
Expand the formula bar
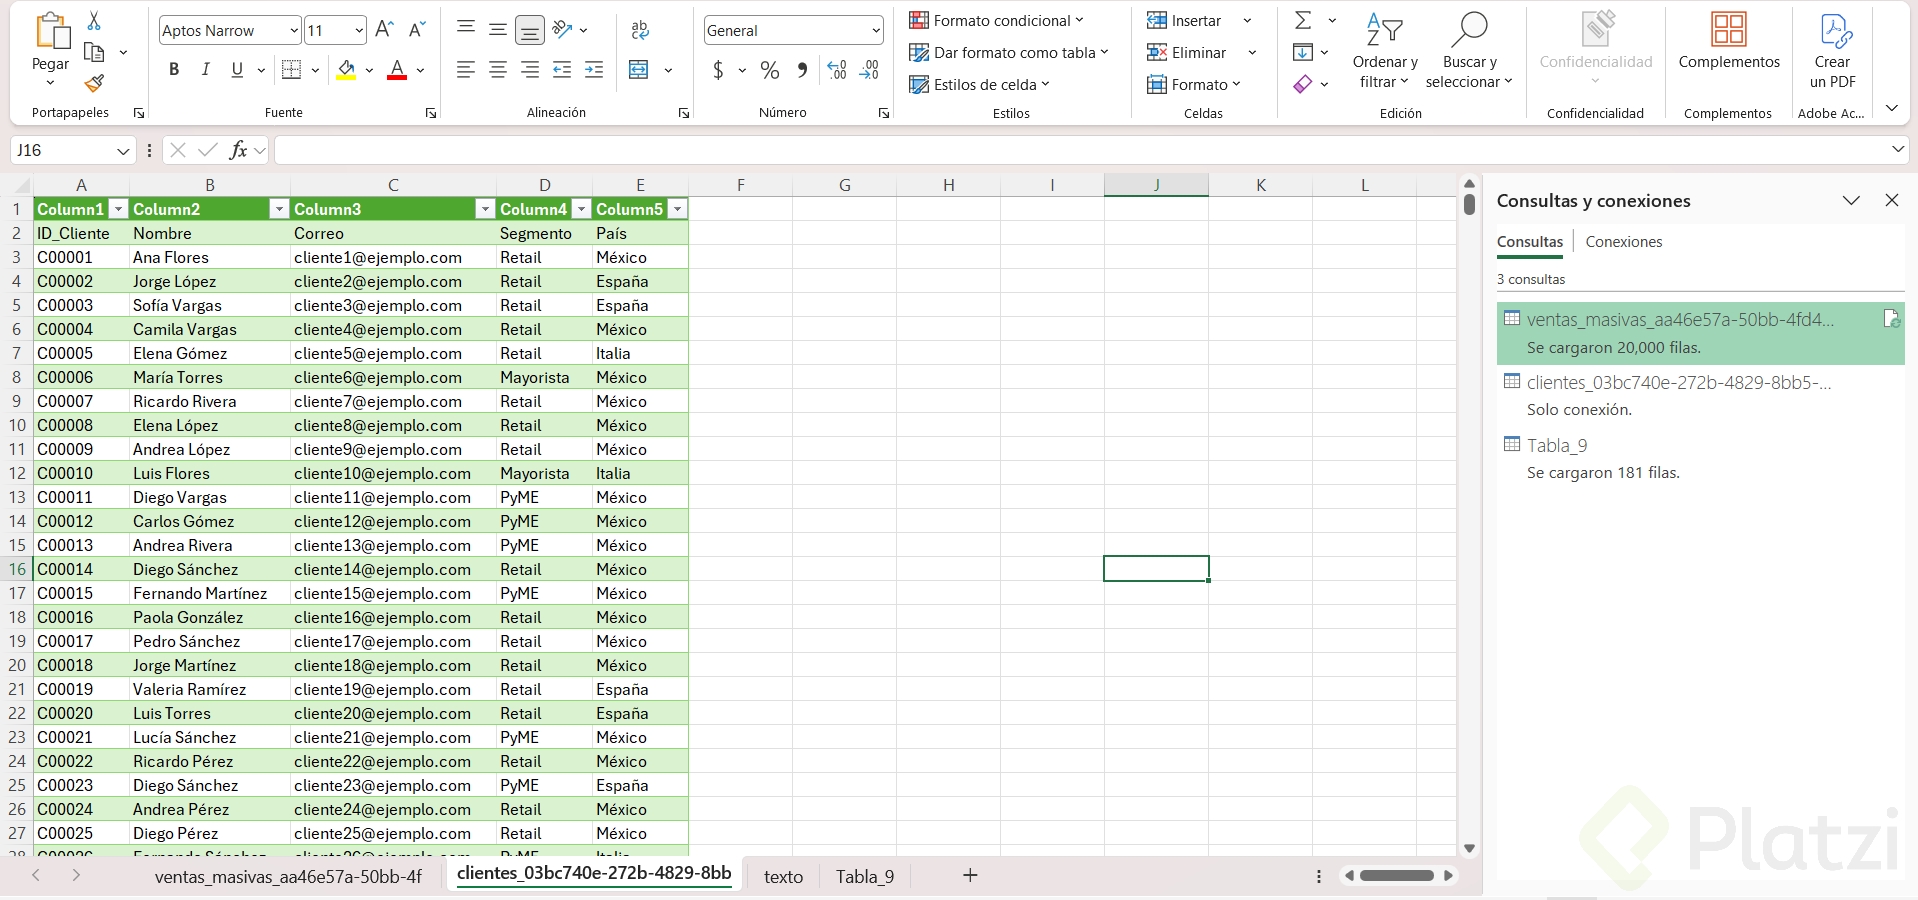[x=1897, y=150]
